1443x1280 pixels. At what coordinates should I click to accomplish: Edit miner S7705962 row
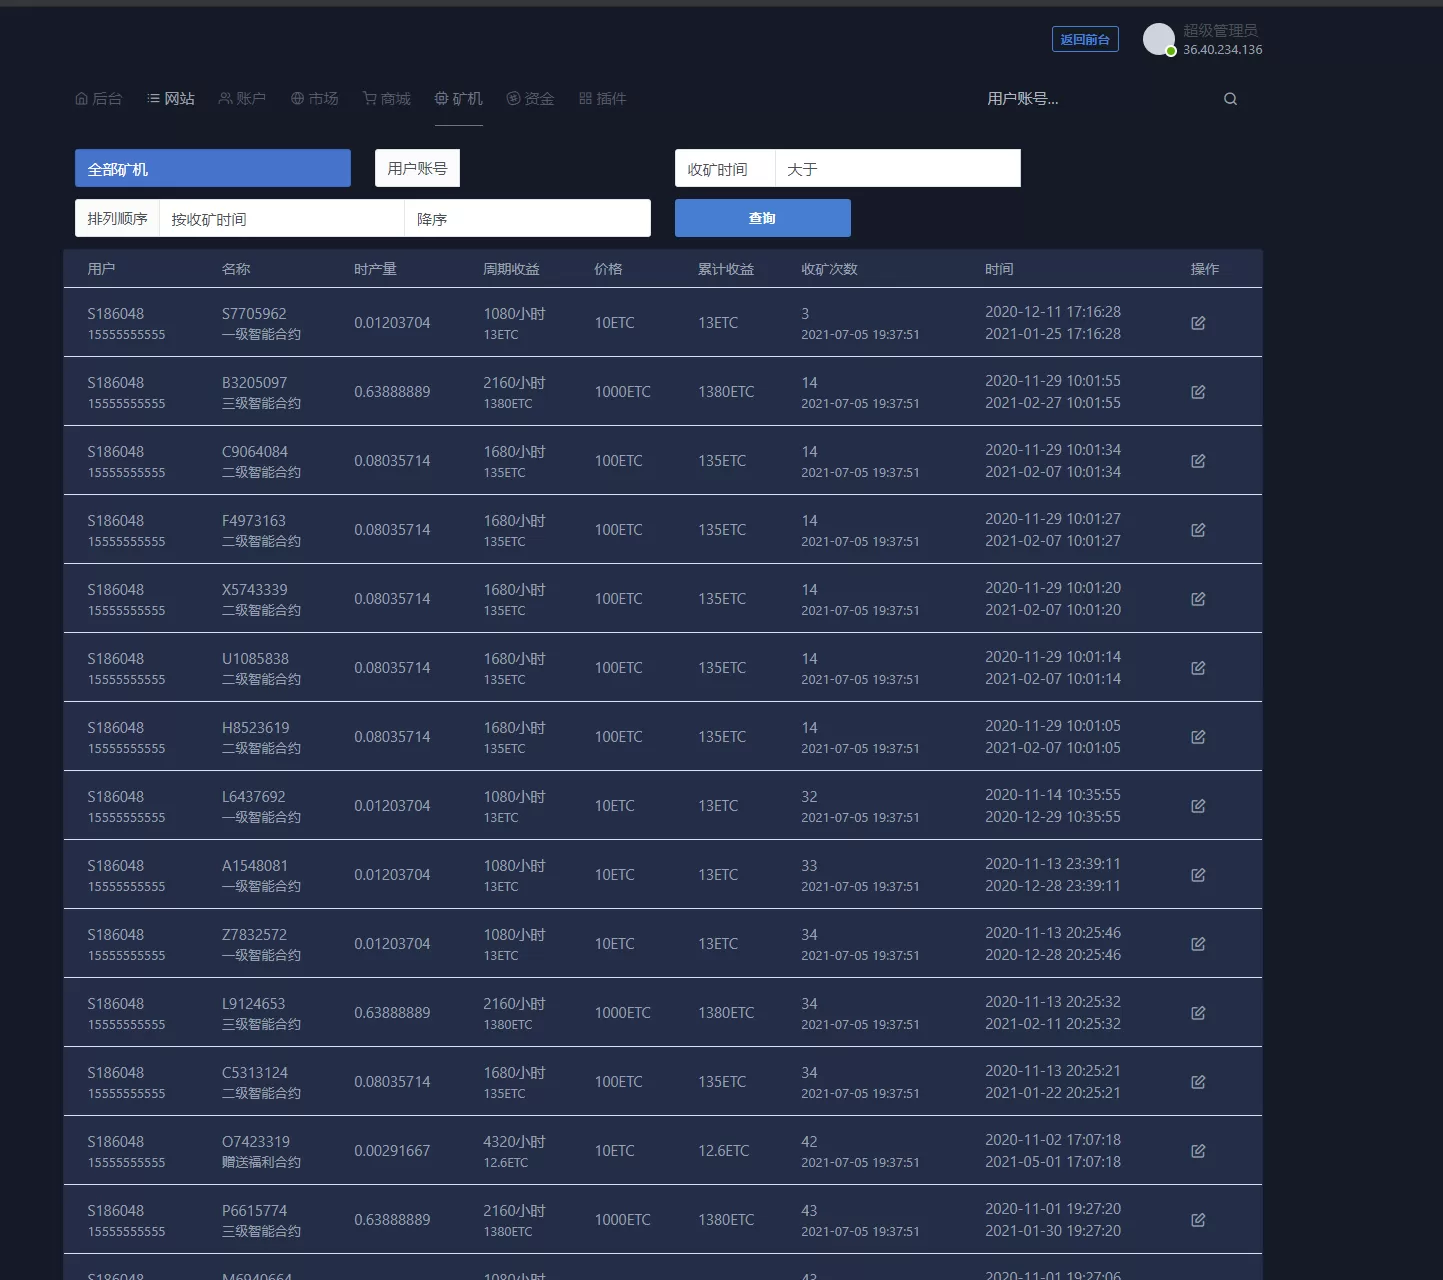(x=1198, y=323)
